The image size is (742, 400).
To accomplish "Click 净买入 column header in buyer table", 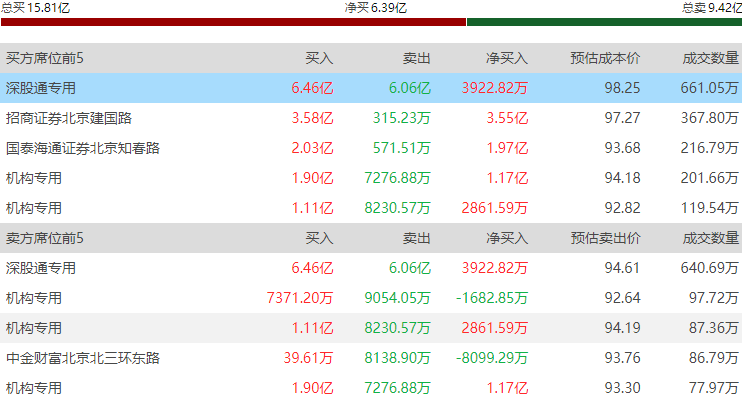I will (507, 58).
